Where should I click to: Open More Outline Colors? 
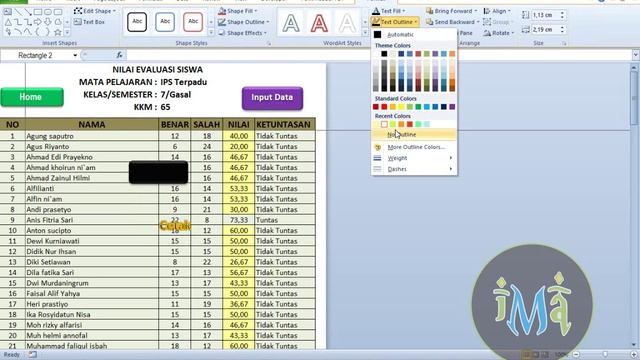click(x=414, y=147)
